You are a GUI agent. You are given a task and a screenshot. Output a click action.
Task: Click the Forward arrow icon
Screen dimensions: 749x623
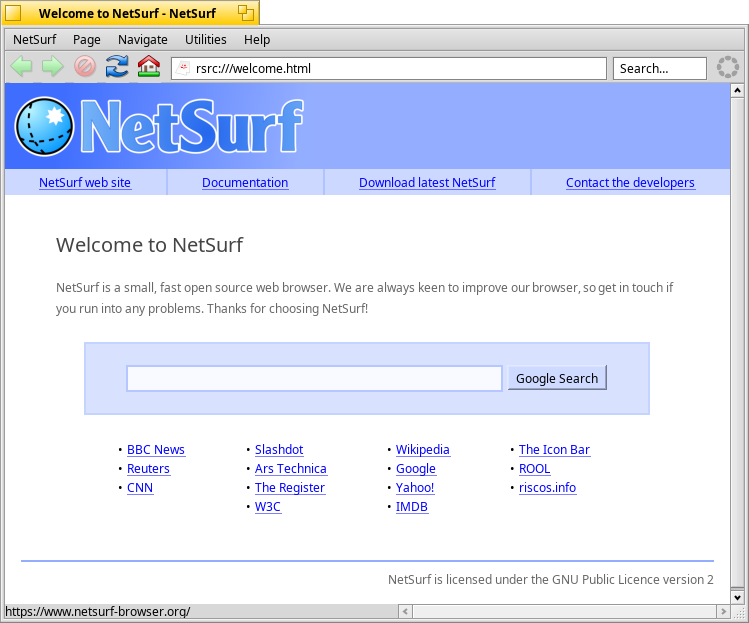[53, 66]
